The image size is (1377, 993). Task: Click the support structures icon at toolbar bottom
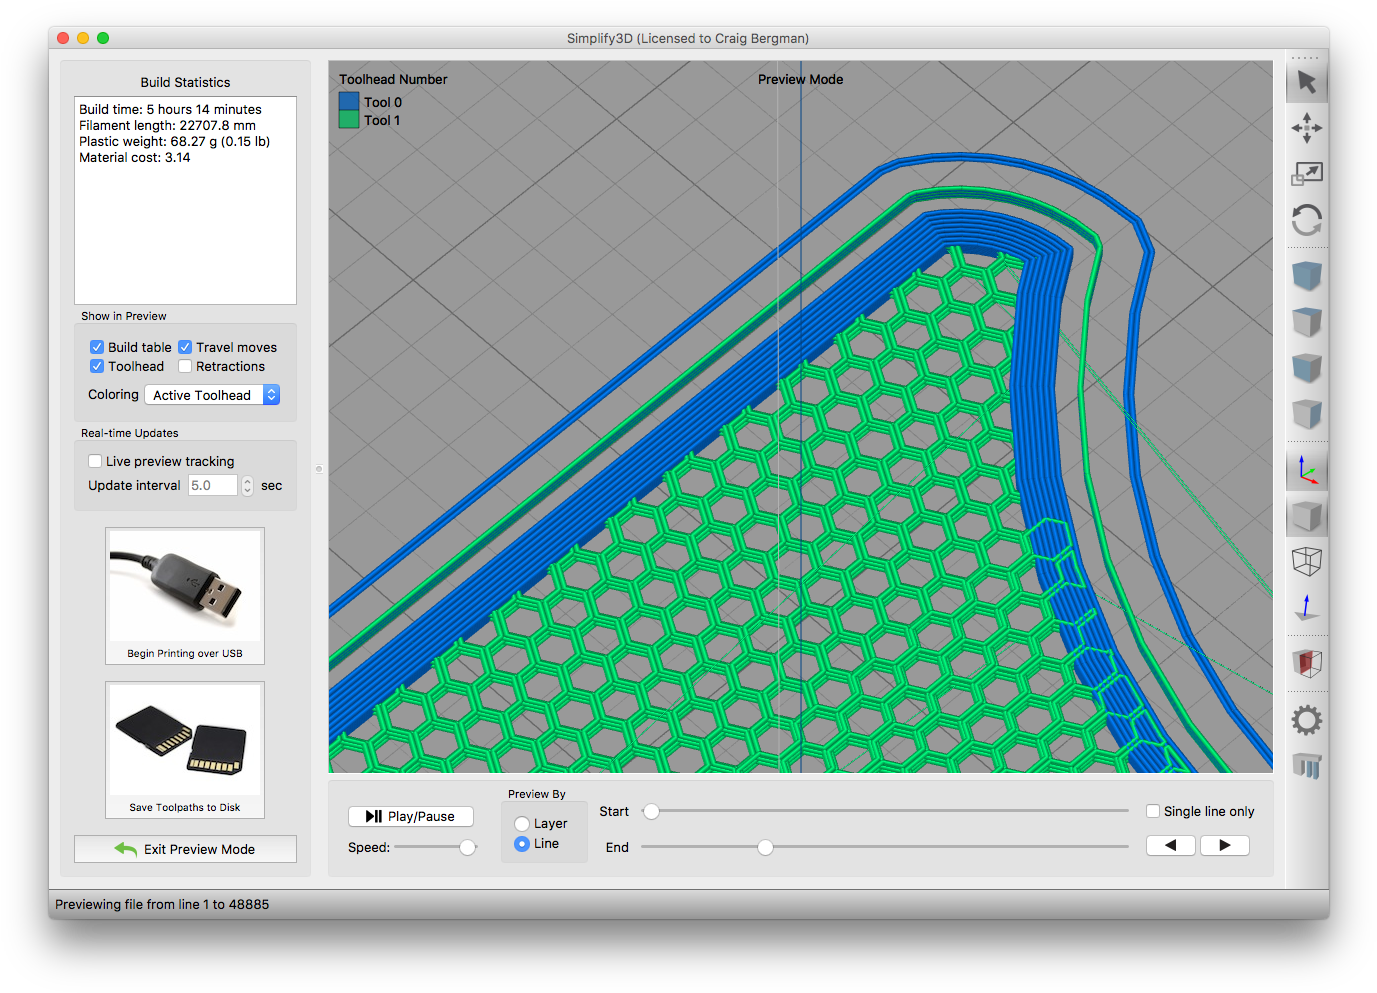1307,765
